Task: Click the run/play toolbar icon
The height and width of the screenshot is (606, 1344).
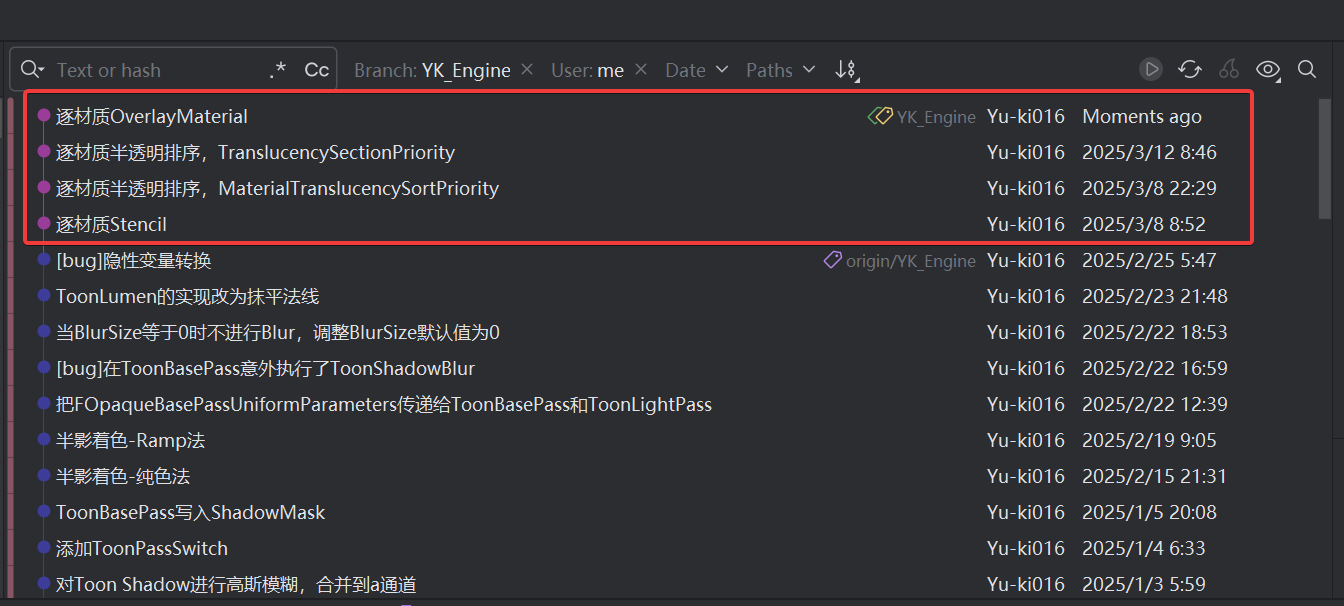Action: (1151, 69)
